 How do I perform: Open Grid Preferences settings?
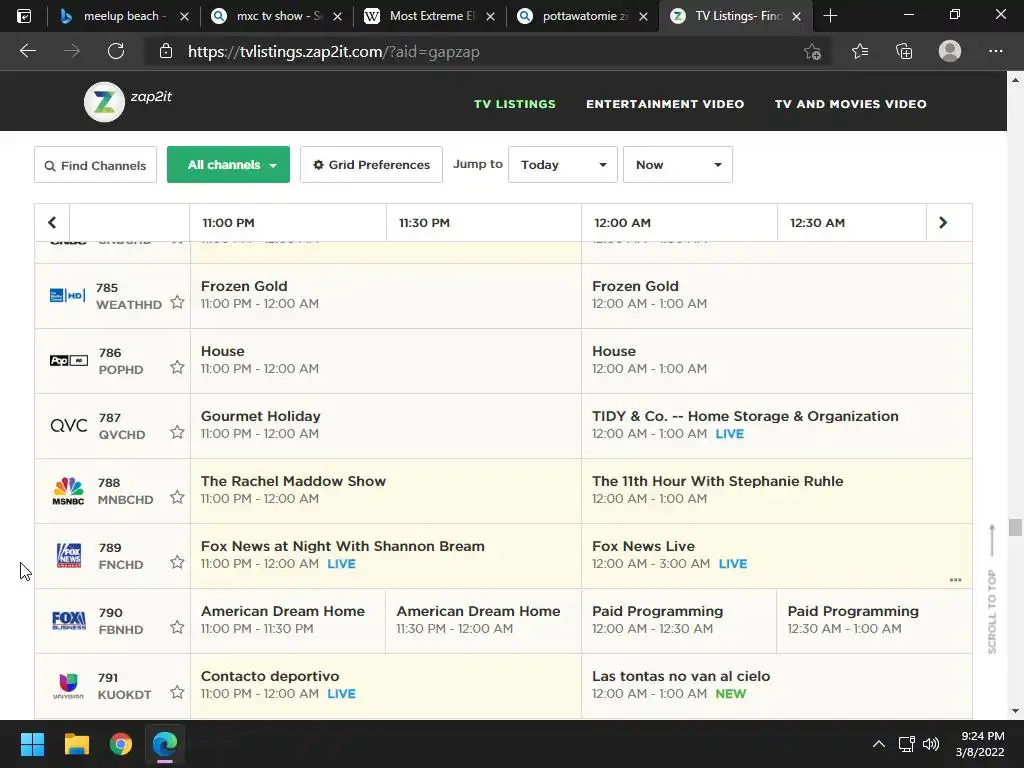[371, 165]
